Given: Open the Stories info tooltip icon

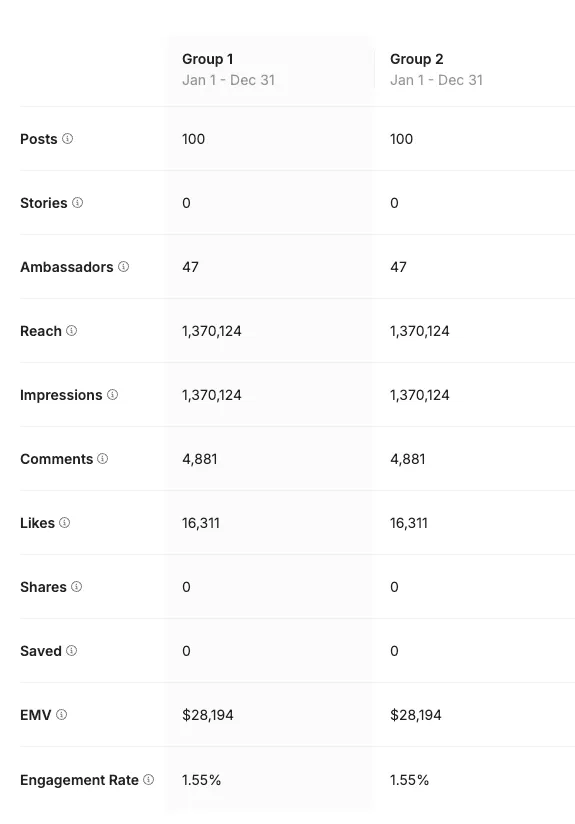Looking at the screenshot, I should [77, 203].
